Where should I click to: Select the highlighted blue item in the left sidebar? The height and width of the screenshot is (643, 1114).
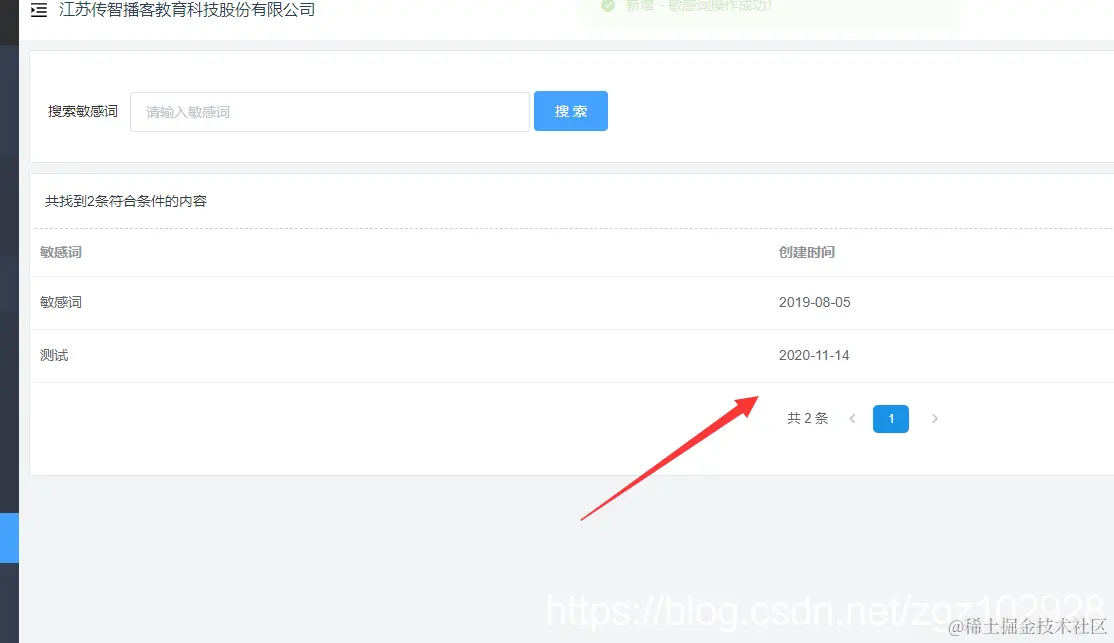(9, 538)
